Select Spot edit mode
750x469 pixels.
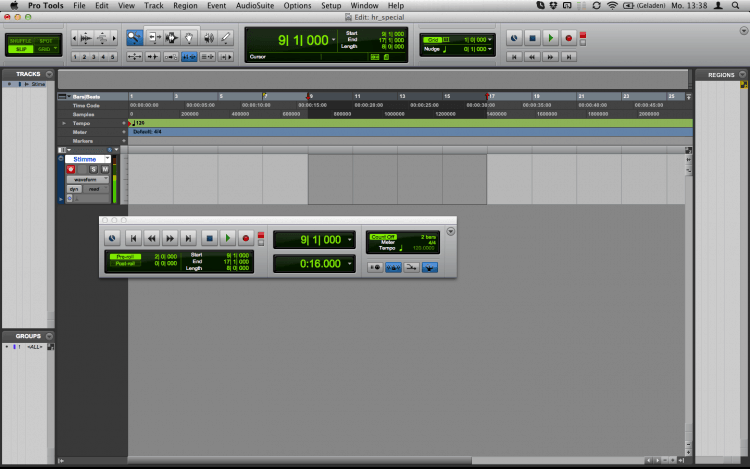click(x=46, y=41)
